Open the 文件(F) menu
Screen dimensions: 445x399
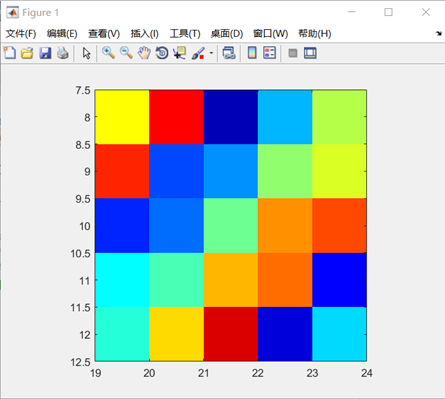(21, 34)
